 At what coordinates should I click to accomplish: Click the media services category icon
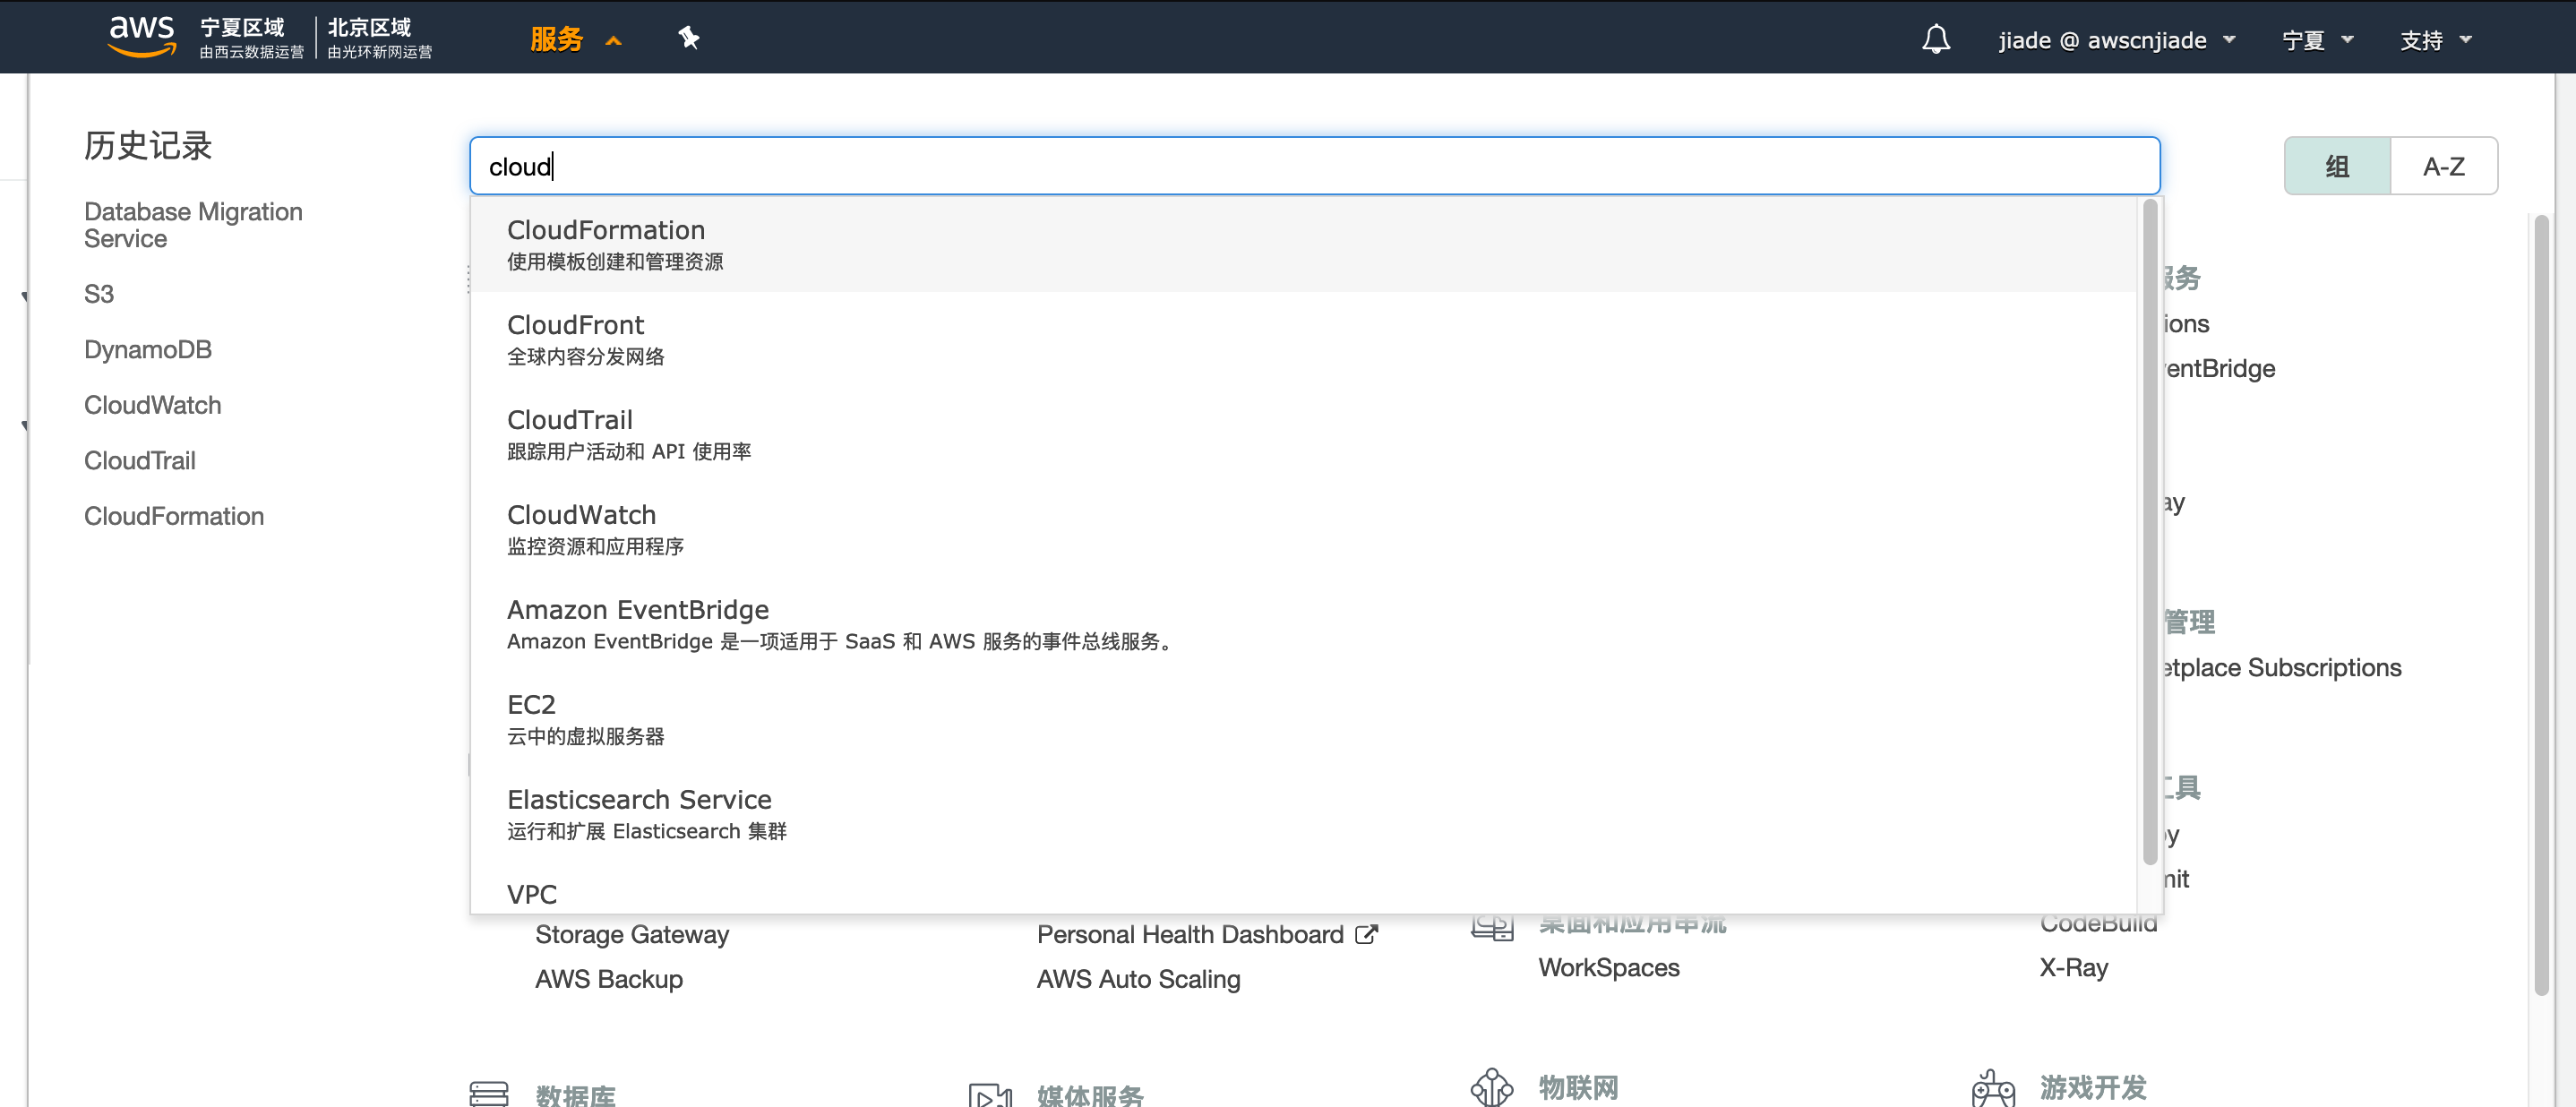pos(989,1094)
